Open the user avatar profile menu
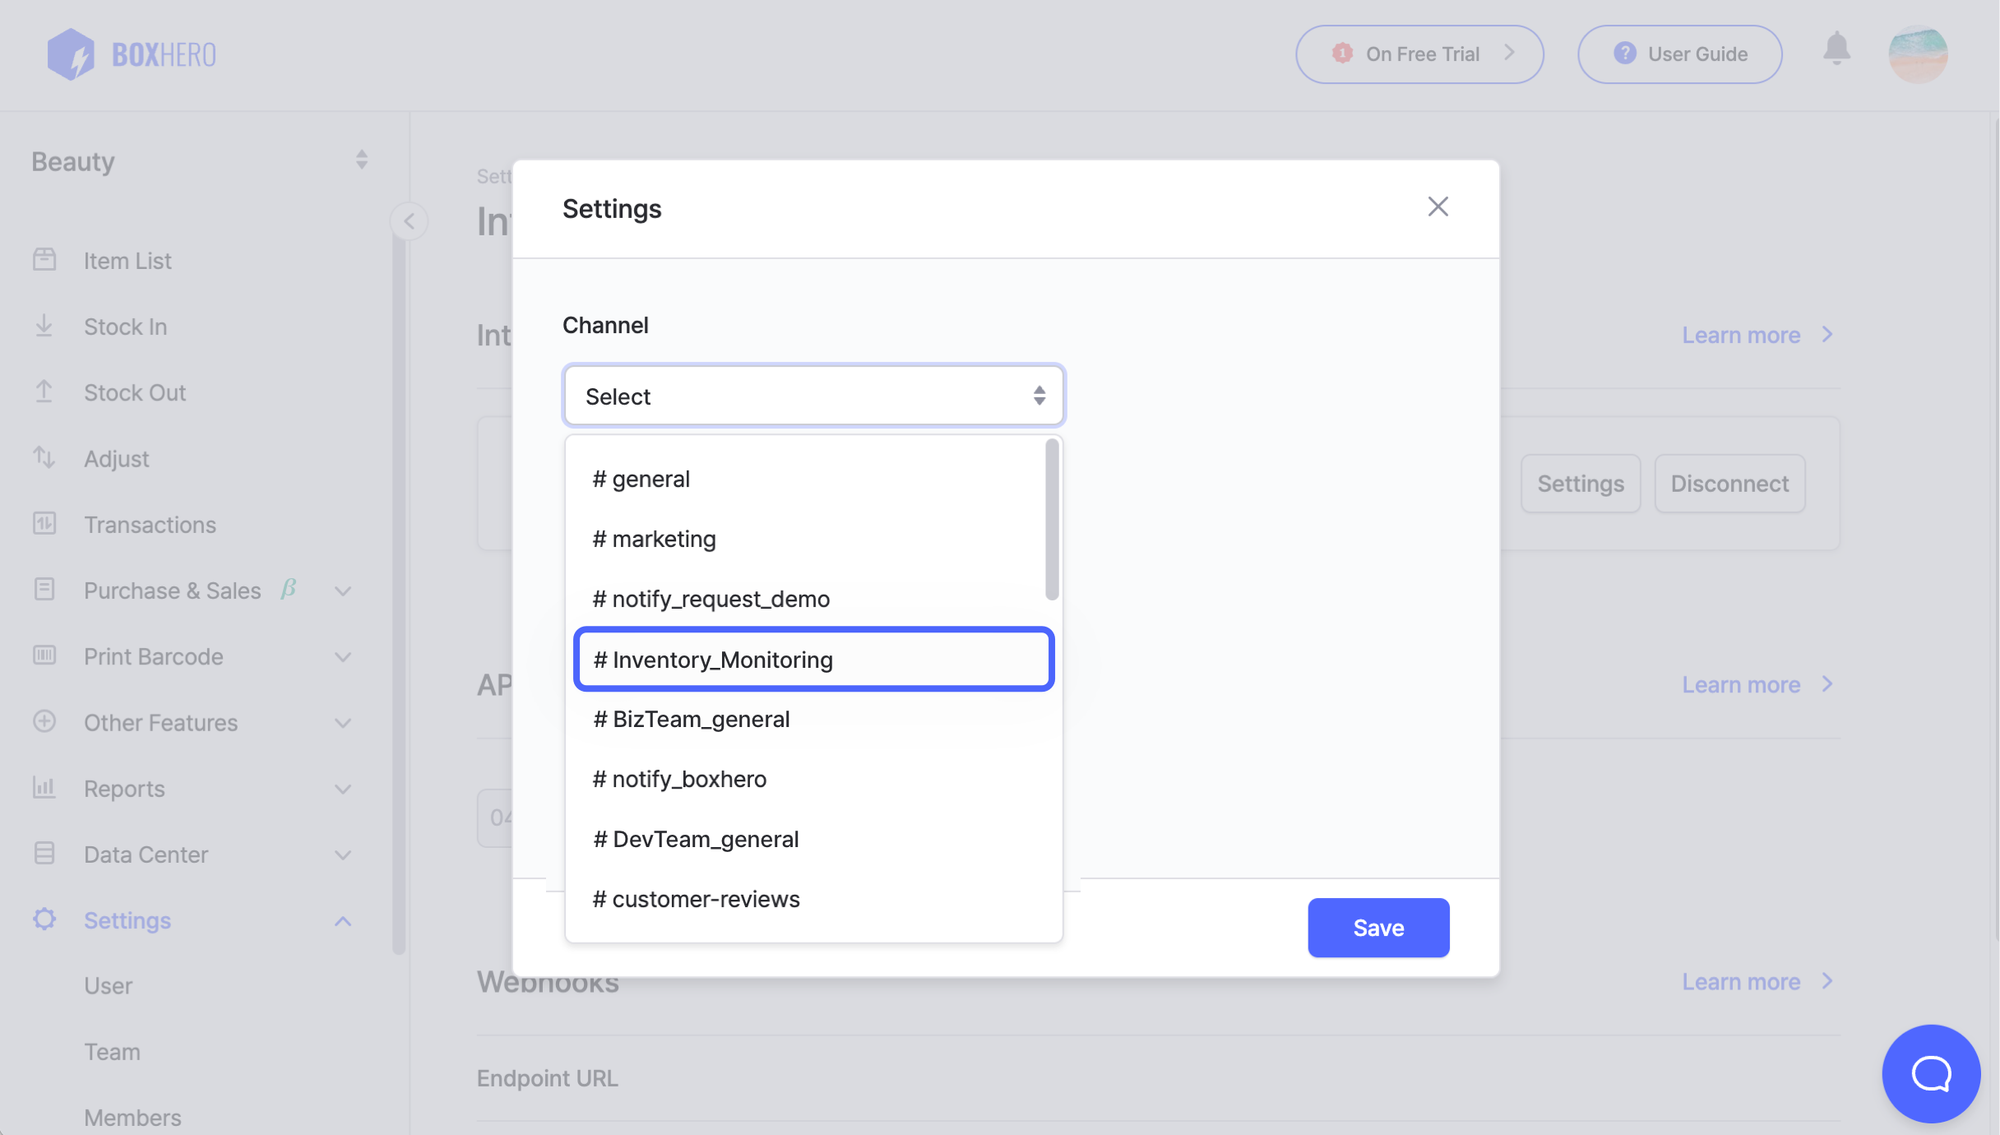The image size is (2000, 1135). point(1917,54)
